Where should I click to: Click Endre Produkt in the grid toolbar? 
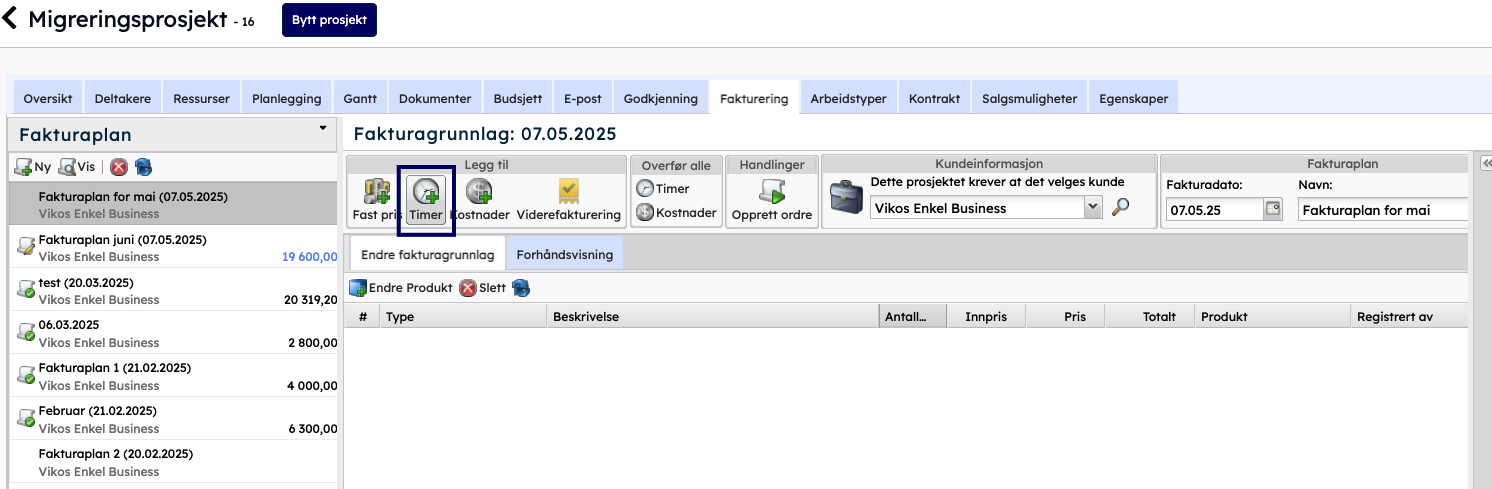pyautogui.click(x=401, y=288)
